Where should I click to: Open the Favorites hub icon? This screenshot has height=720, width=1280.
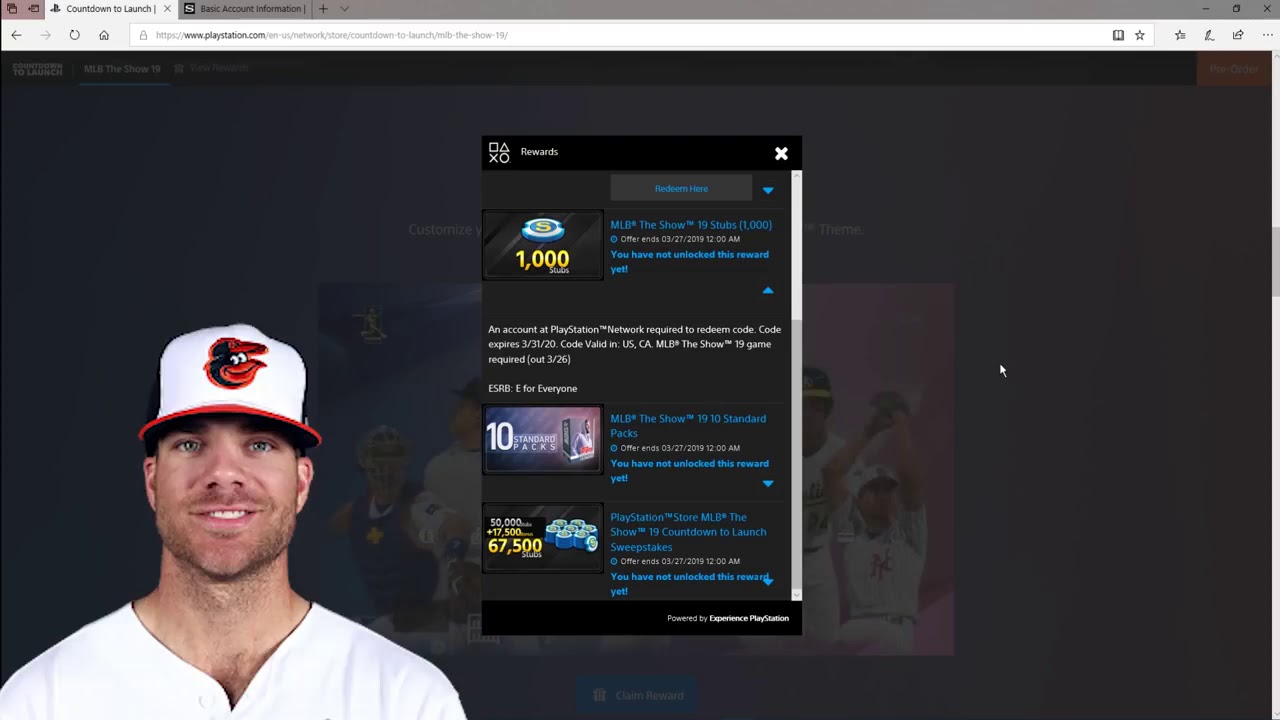1180,35
